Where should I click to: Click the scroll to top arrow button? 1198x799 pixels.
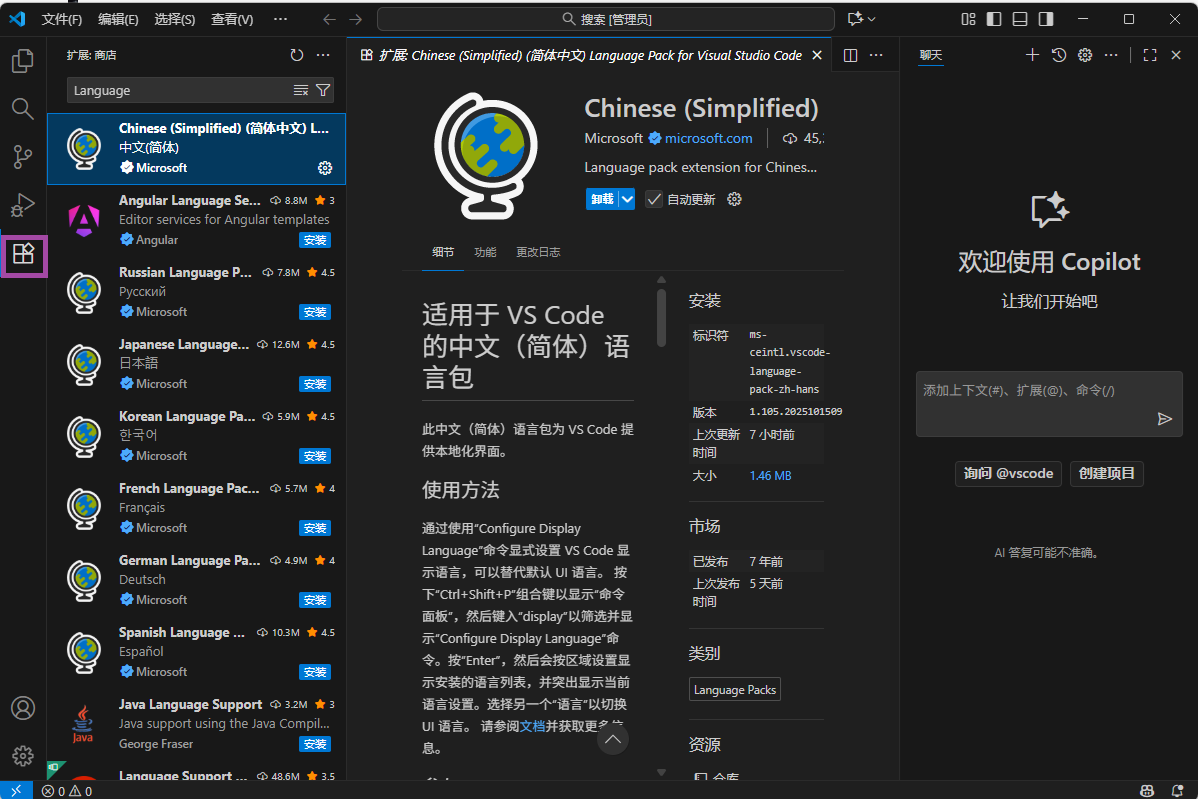click(613, 739)
